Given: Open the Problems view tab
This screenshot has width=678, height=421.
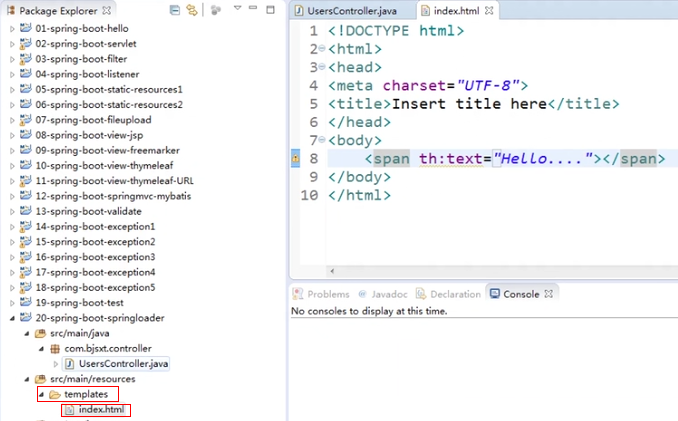Looking at the screenshot, I should 321,294.
